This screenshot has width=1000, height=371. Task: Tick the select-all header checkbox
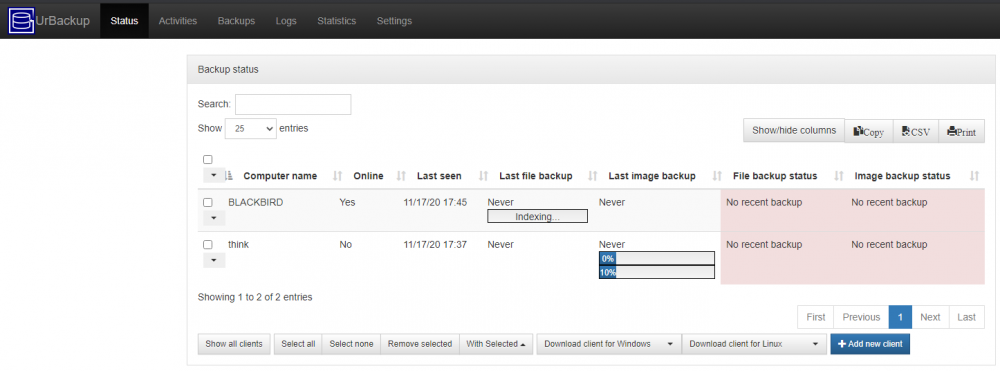pos(207,159)
